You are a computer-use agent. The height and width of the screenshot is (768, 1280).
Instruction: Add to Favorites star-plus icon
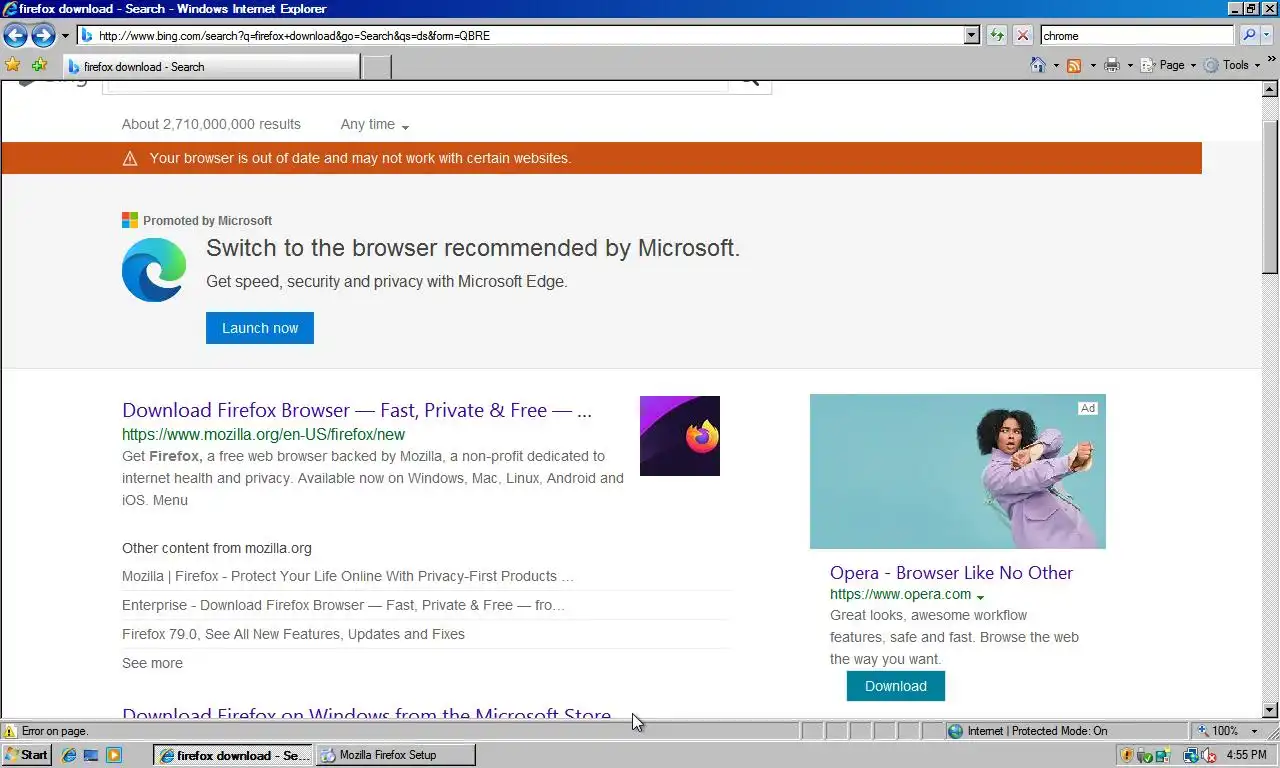pos(40,65)
